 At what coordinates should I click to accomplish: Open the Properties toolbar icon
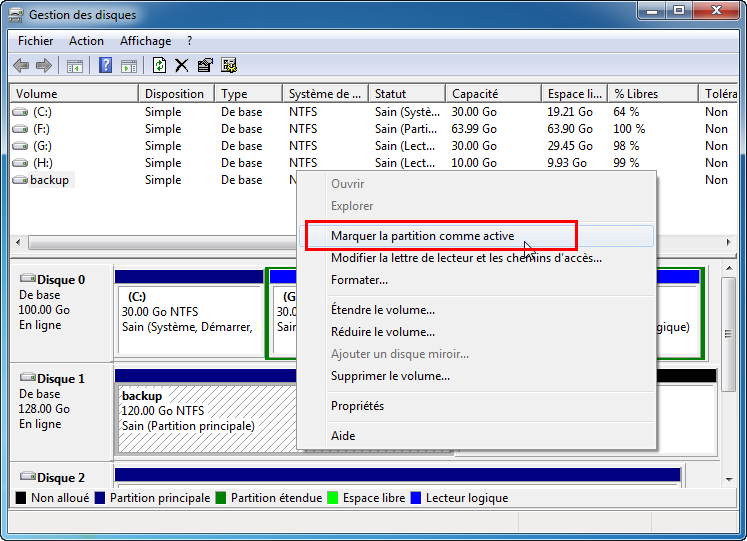[x=205, y=65]
